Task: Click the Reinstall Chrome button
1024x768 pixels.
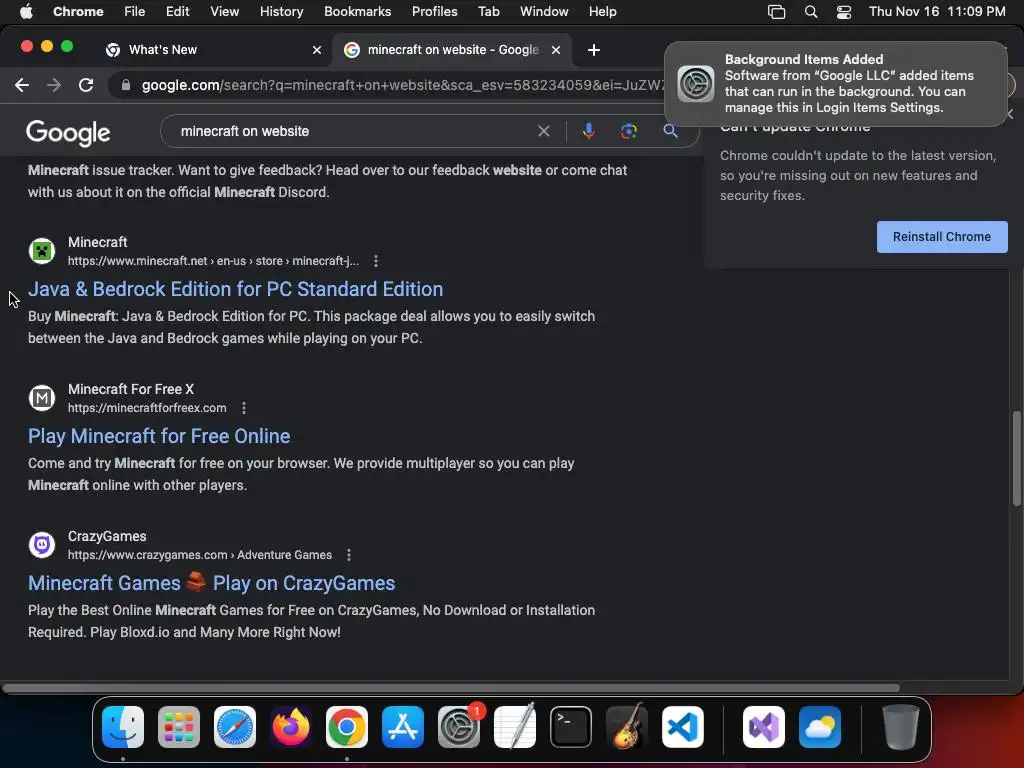Action: point(942,237)
